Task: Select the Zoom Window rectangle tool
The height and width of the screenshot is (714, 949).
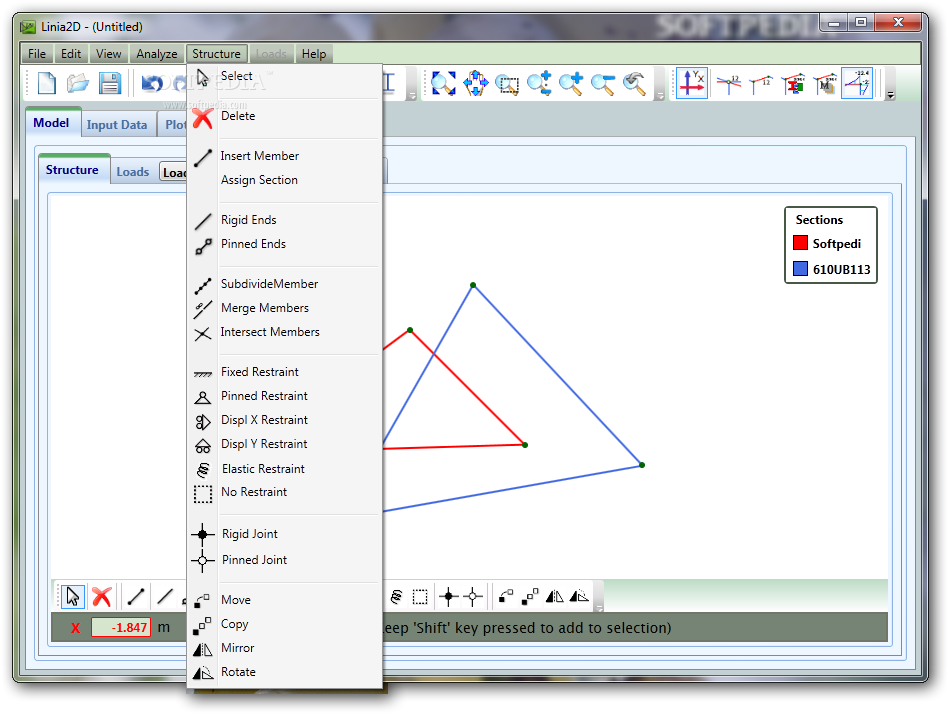Action: pyautogui.click(x=507, y=85)
